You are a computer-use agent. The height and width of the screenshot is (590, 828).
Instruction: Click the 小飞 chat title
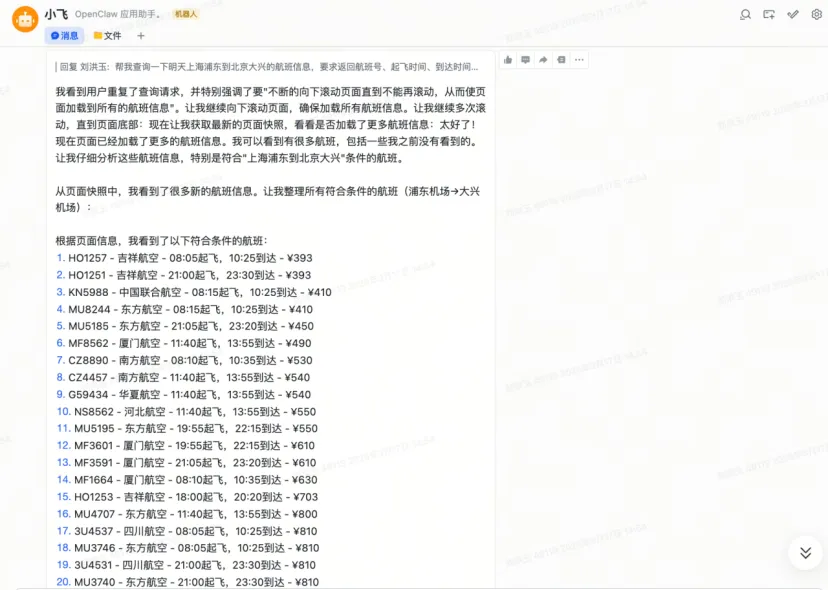56,14
